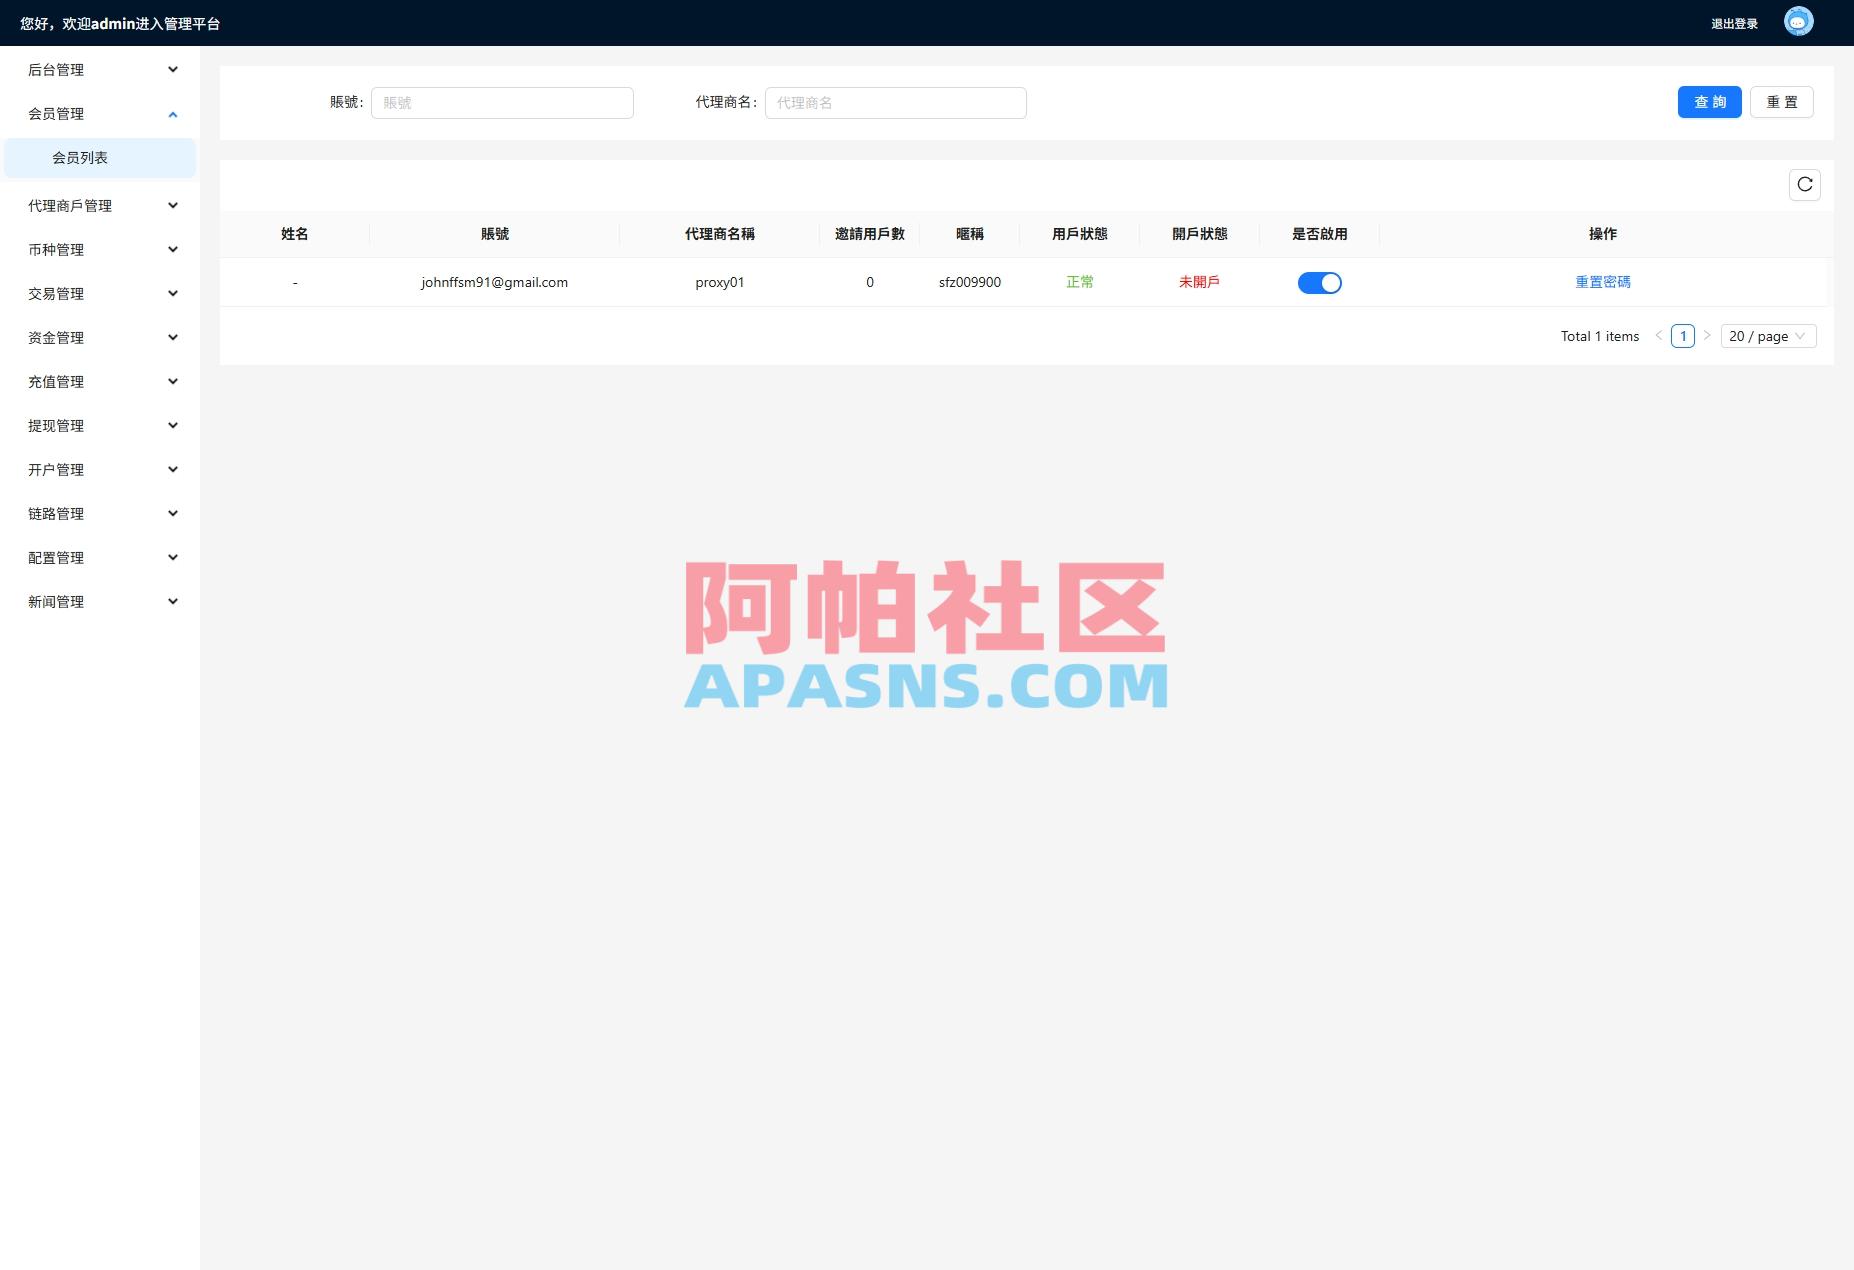Click the refresh icon above the table

coord(1805,185)
